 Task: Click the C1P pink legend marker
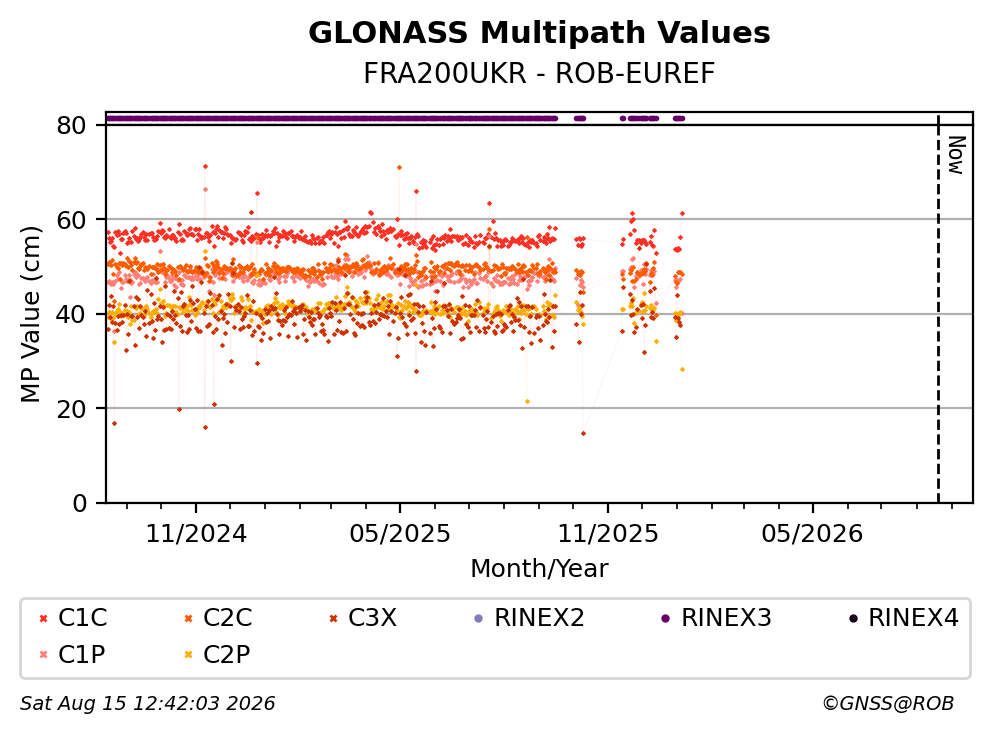point(43,655)
